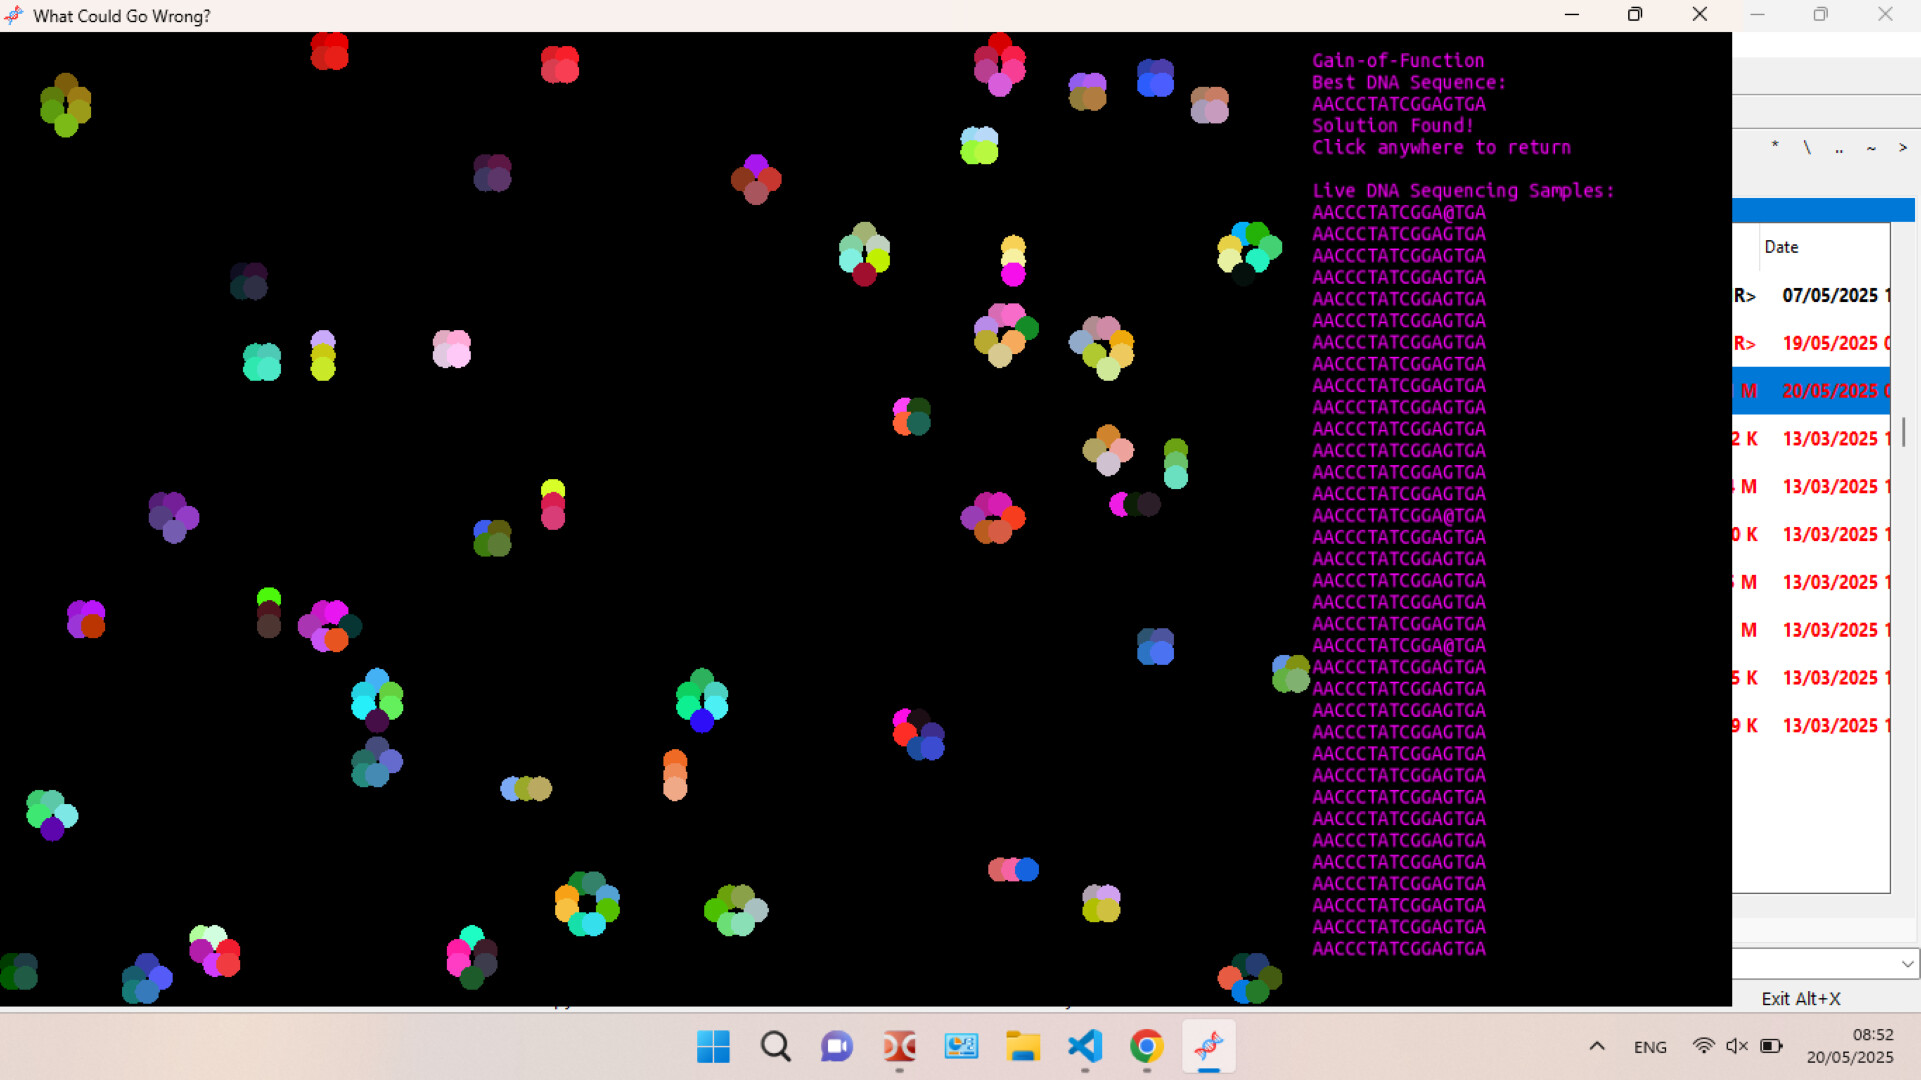Image resolution: width=1921 pixels, height=1080 pixels.
Task: Open Windows Search from the taskbar
Action: coord(776,1047)
